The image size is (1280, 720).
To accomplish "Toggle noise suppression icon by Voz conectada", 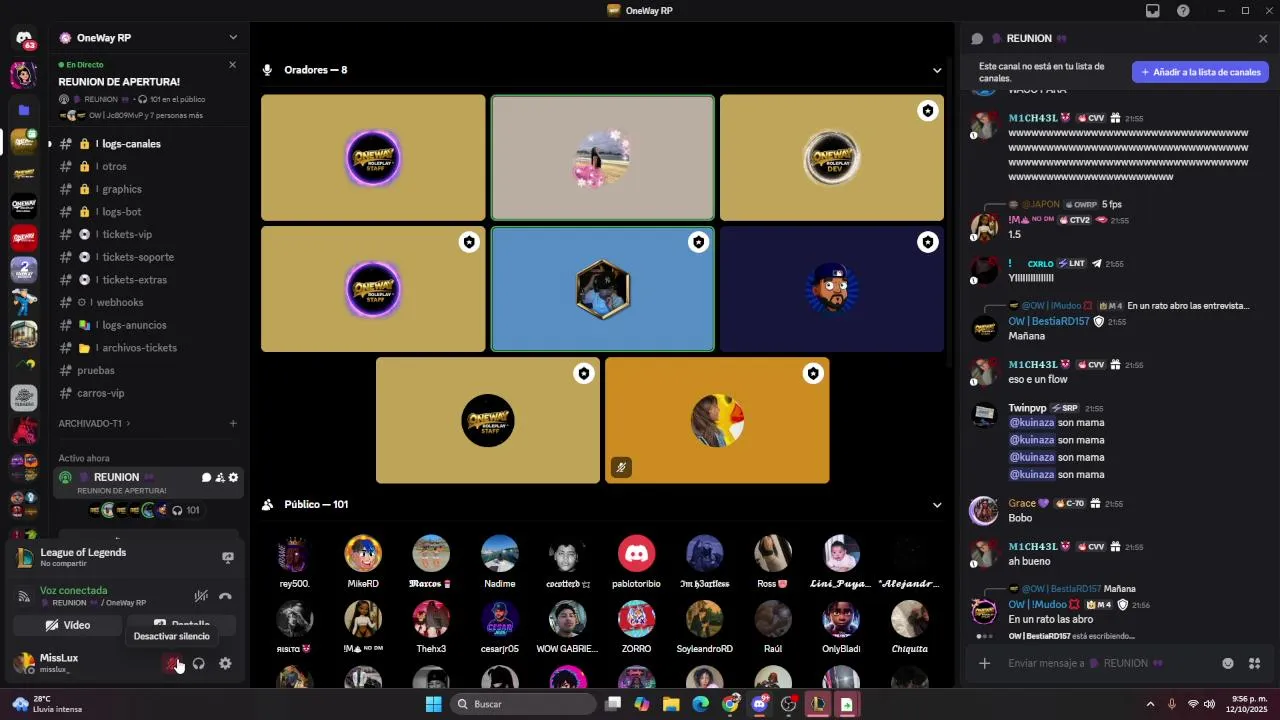I will click(x=201, y=596).
